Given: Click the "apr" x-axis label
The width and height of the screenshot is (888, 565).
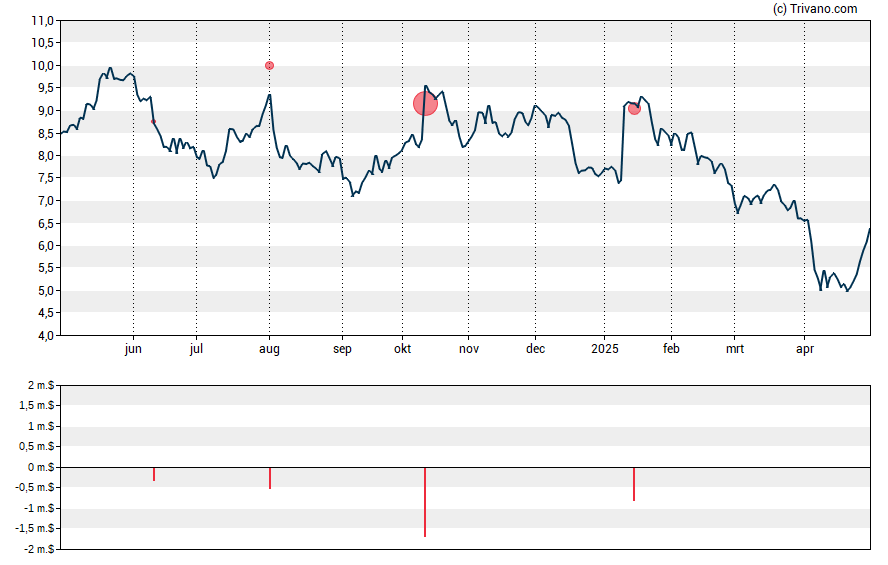Looking at the screenshot, I should pos(805,349).
